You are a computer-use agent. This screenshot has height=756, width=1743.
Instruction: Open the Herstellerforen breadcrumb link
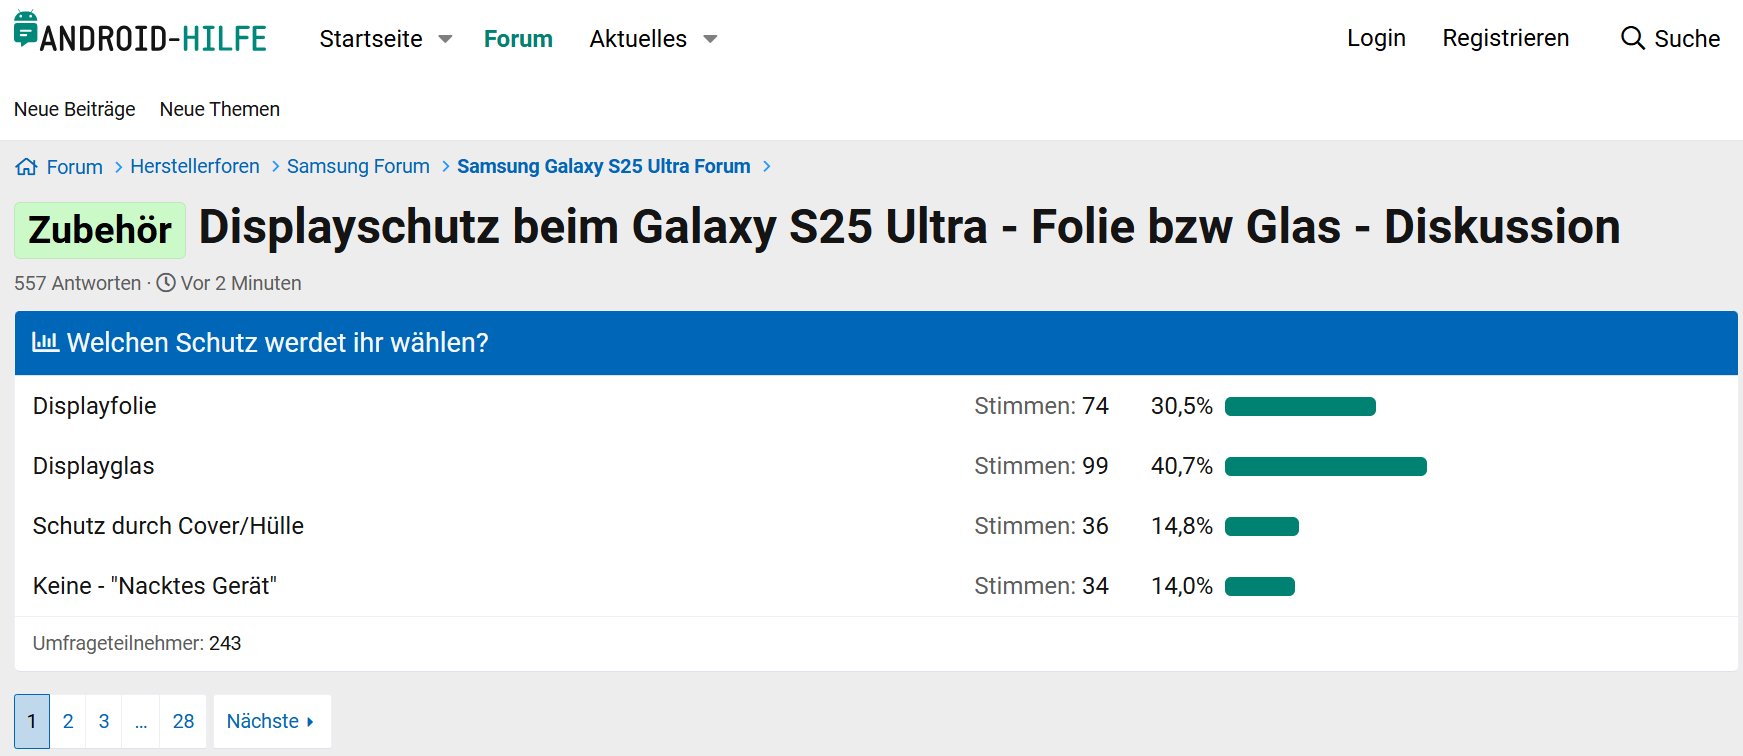[x=194, y=166]
